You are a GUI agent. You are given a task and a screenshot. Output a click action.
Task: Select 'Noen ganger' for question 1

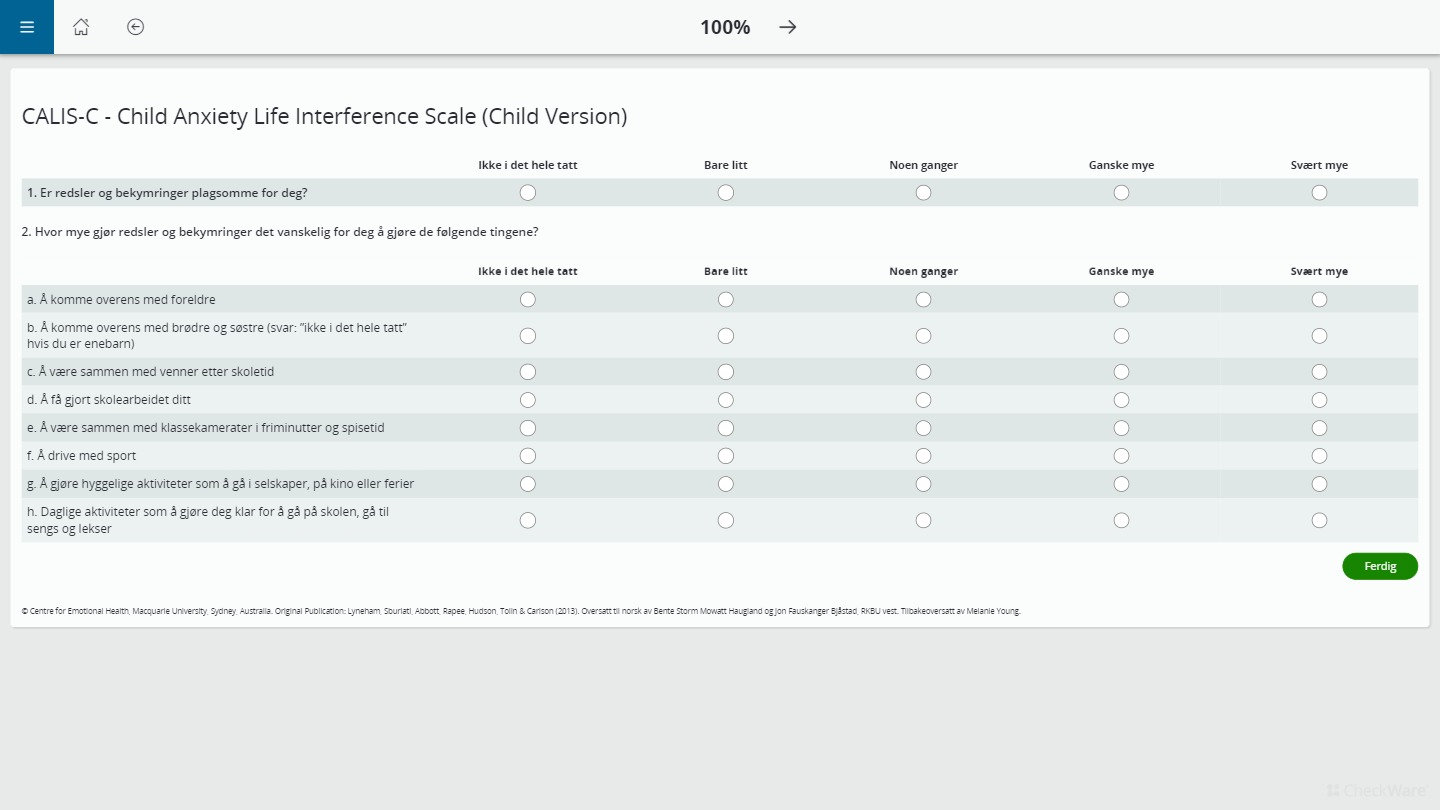[922, 192]
